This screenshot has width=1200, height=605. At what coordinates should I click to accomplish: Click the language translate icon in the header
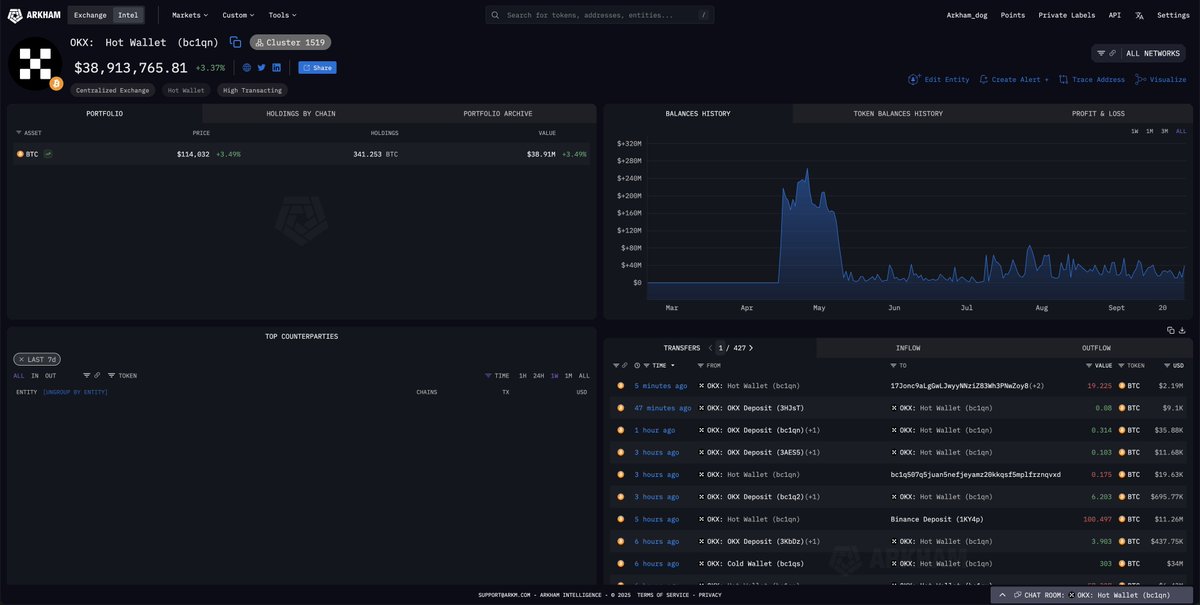(1140, 15)
